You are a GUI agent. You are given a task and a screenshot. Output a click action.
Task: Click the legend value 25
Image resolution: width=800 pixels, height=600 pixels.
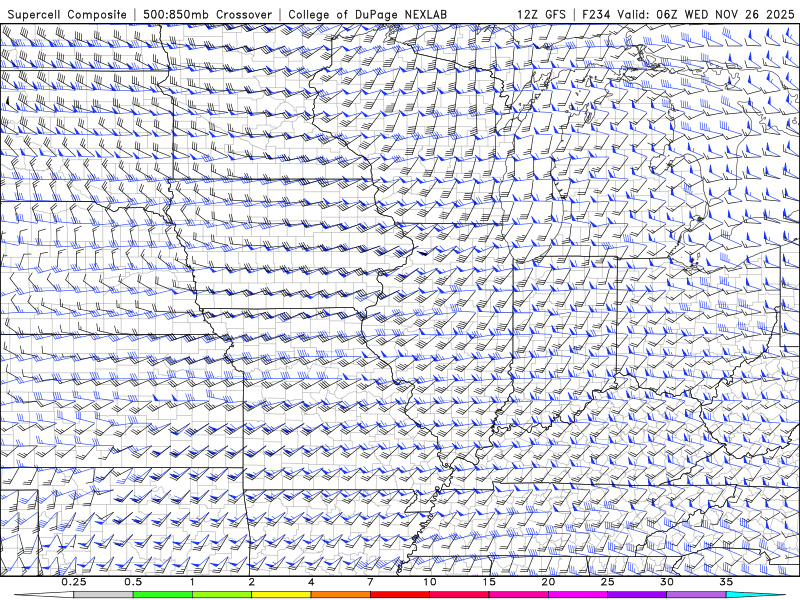pyautogui.click(x=607, y=582)
